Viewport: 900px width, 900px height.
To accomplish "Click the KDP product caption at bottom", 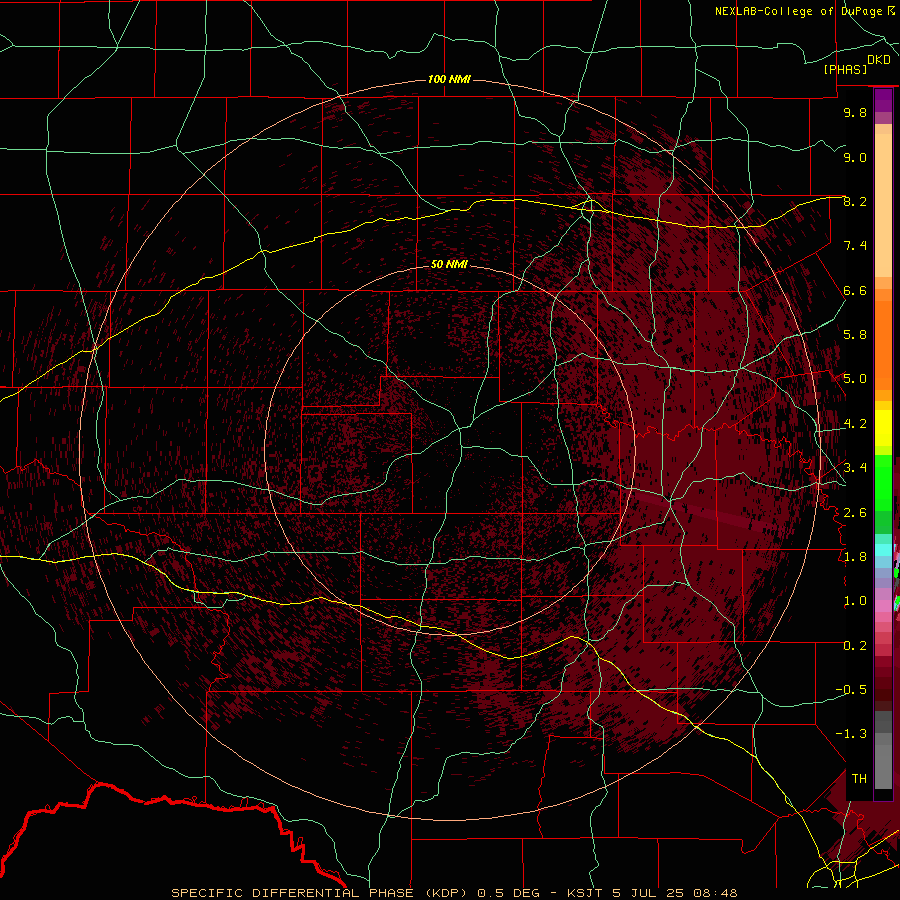I will click(x=454, y=893).
